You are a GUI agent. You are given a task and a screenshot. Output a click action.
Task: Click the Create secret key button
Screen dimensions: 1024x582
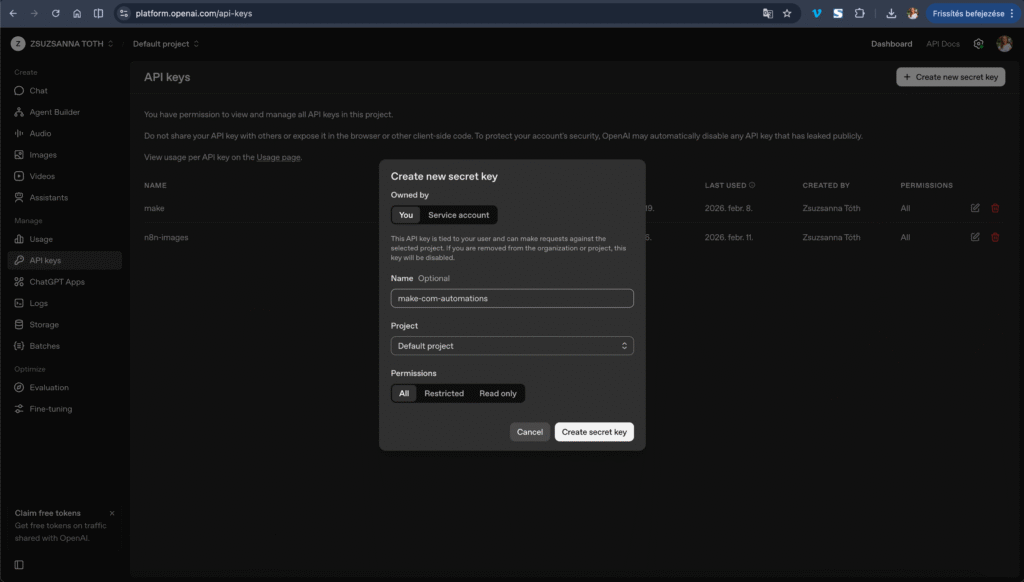(x=594, y=431)
